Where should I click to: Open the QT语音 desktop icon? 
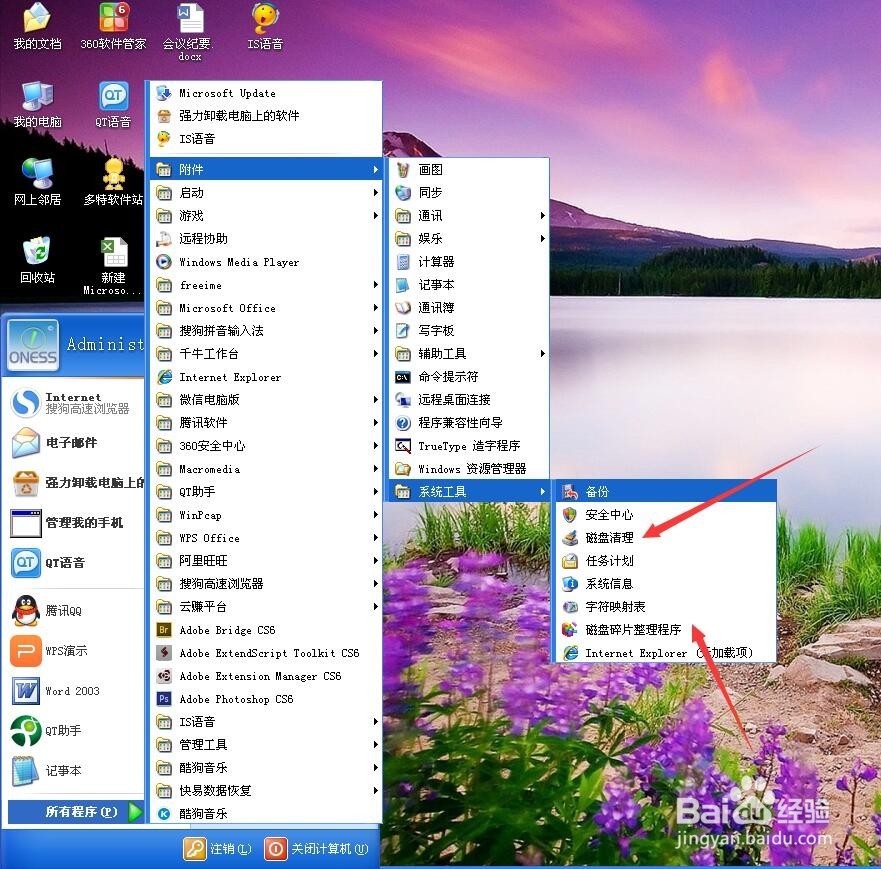(113, 105)
